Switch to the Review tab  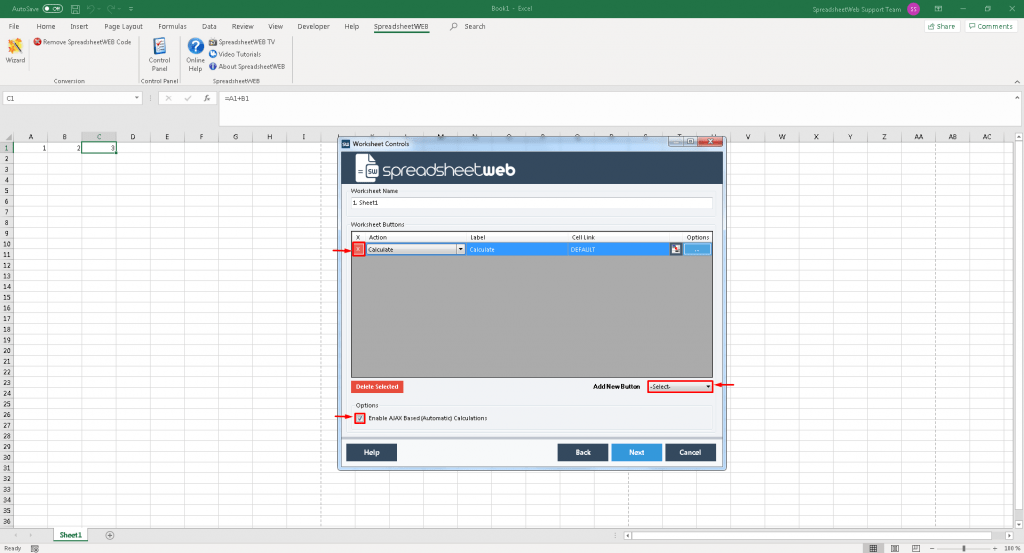pos(242,27)
